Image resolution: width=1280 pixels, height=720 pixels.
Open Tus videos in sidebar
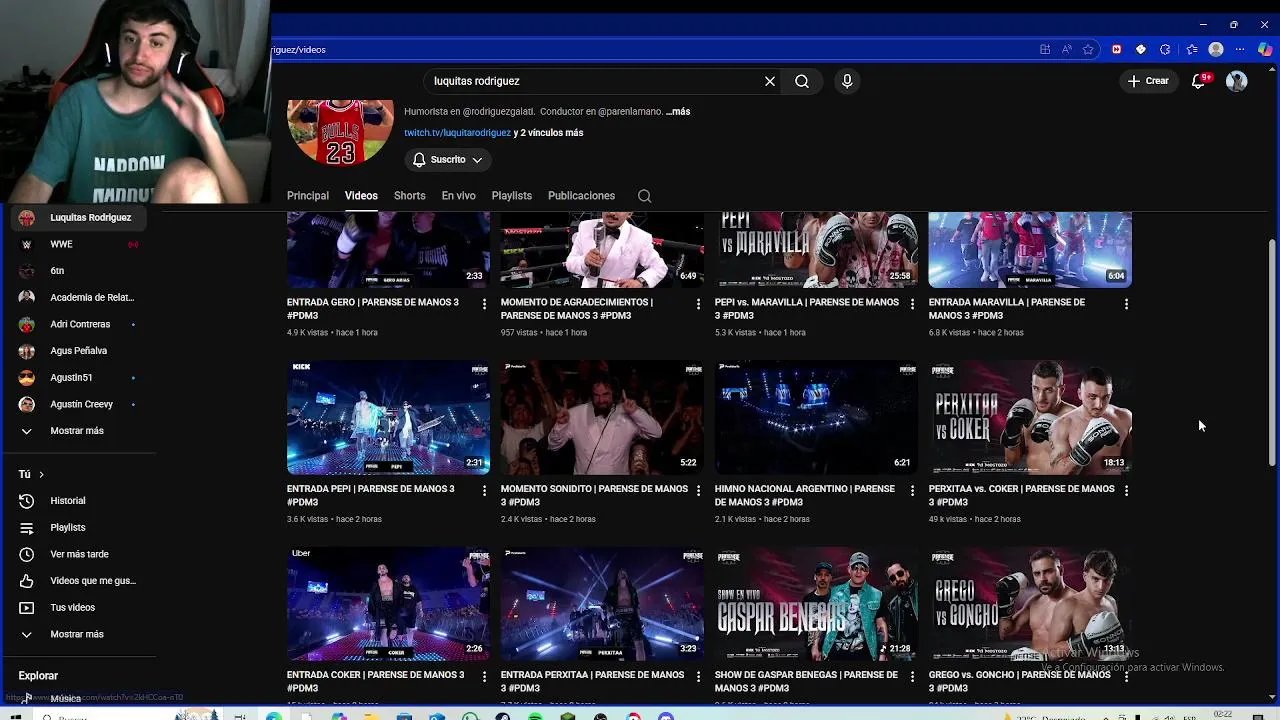[78, 608]
